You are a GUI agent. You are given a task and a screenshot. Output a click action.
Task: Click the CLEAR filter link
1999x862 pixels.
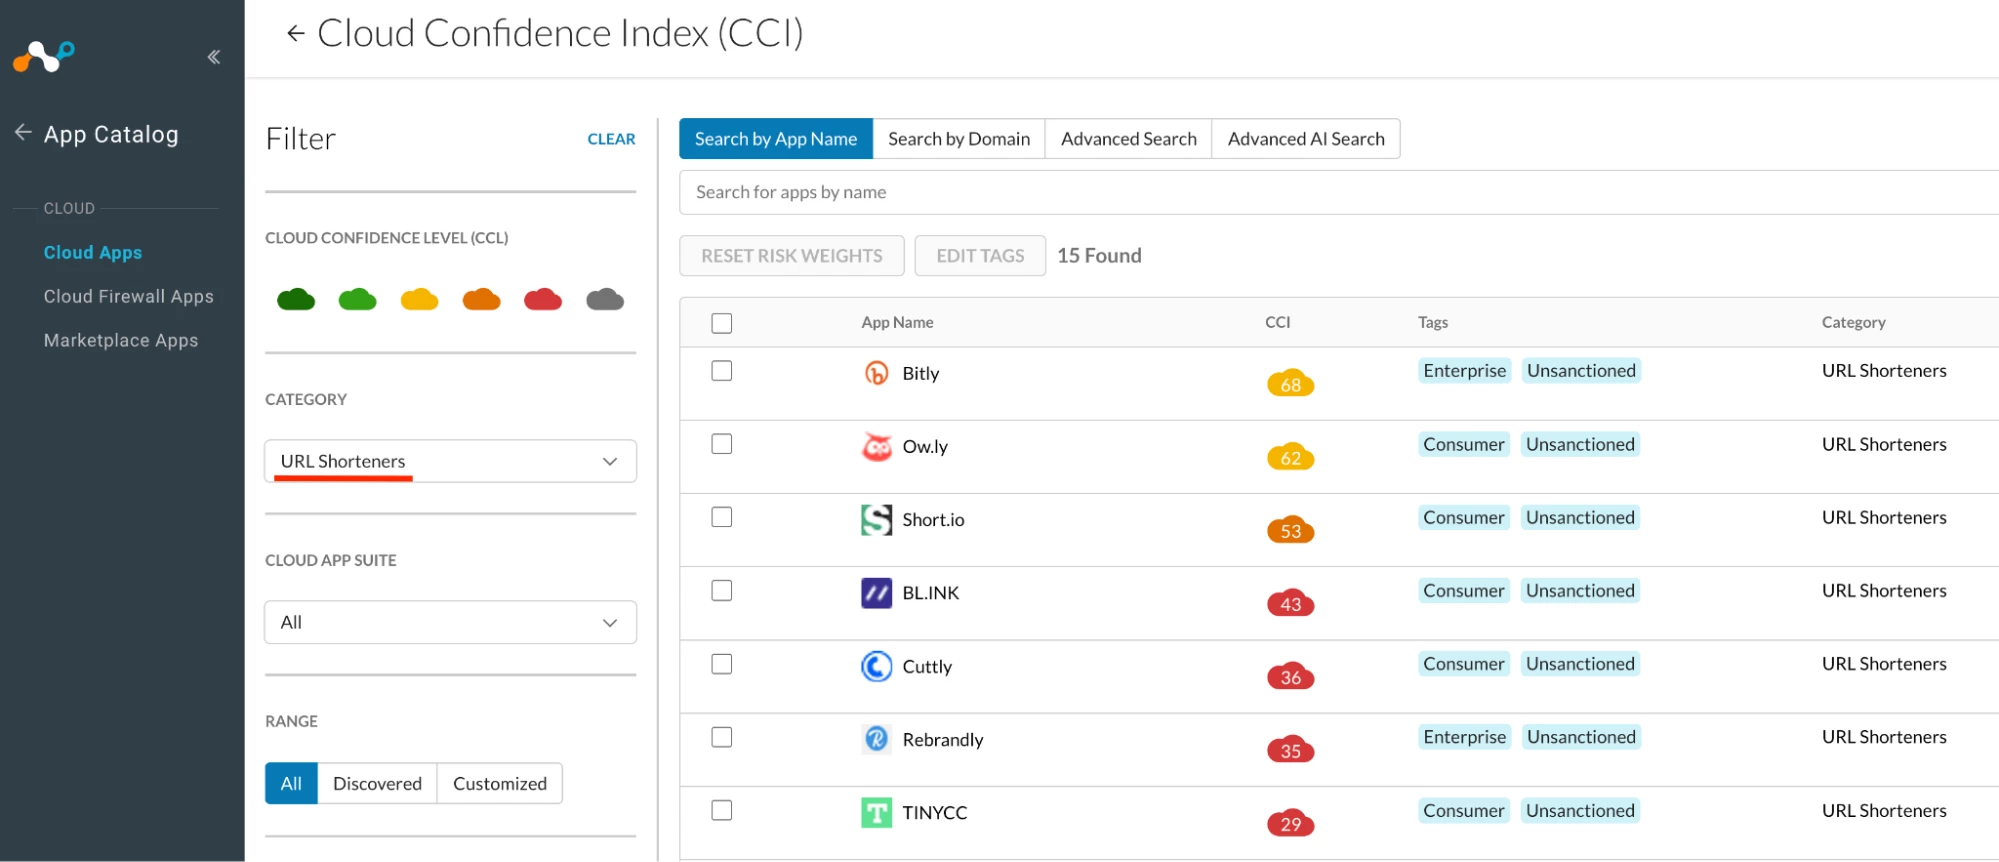pyautogui.click(x=611, y=139)
